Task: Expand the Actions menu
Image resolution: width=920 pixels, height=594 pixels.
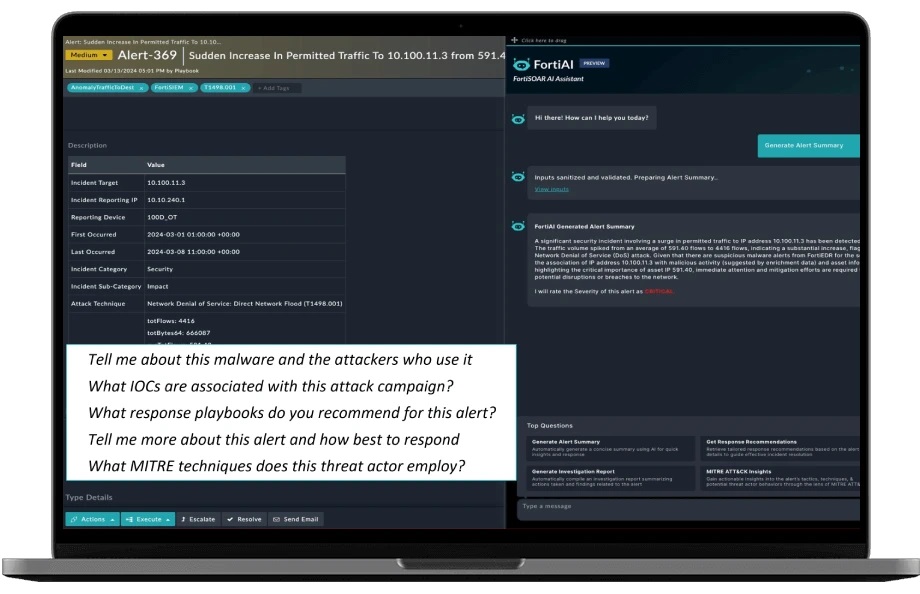Action: [92, 519]
